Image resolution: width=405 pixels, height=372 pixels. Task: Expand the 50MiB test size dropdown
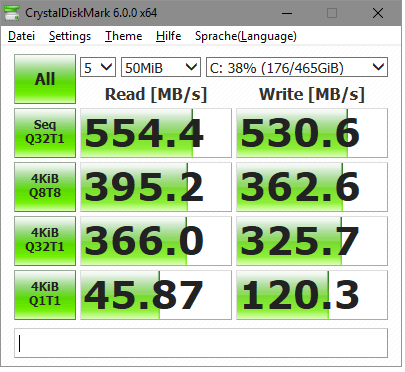tap(161, 67)
